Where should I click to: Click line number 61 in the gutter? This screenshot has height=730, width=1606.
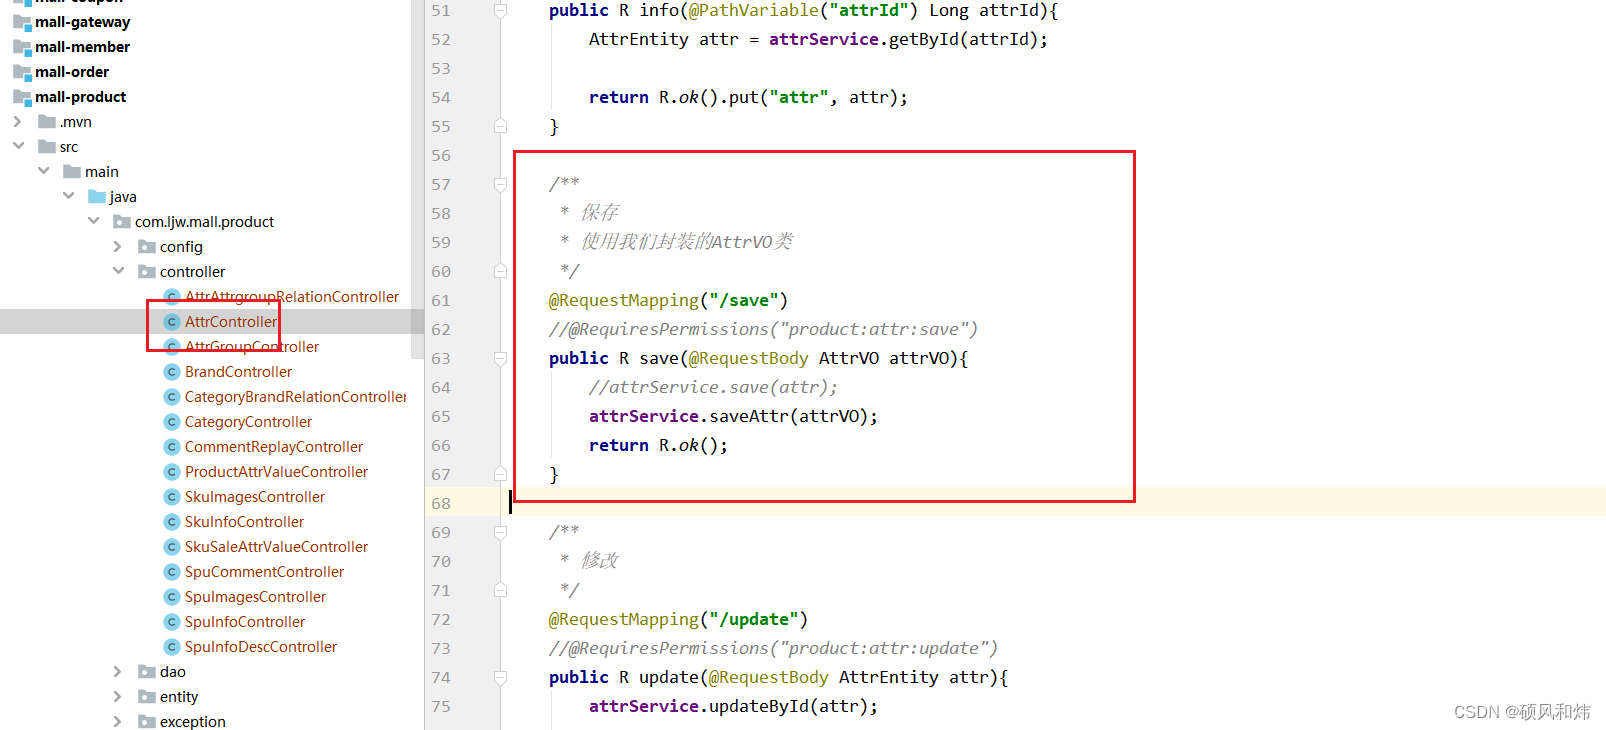[441, 300]
